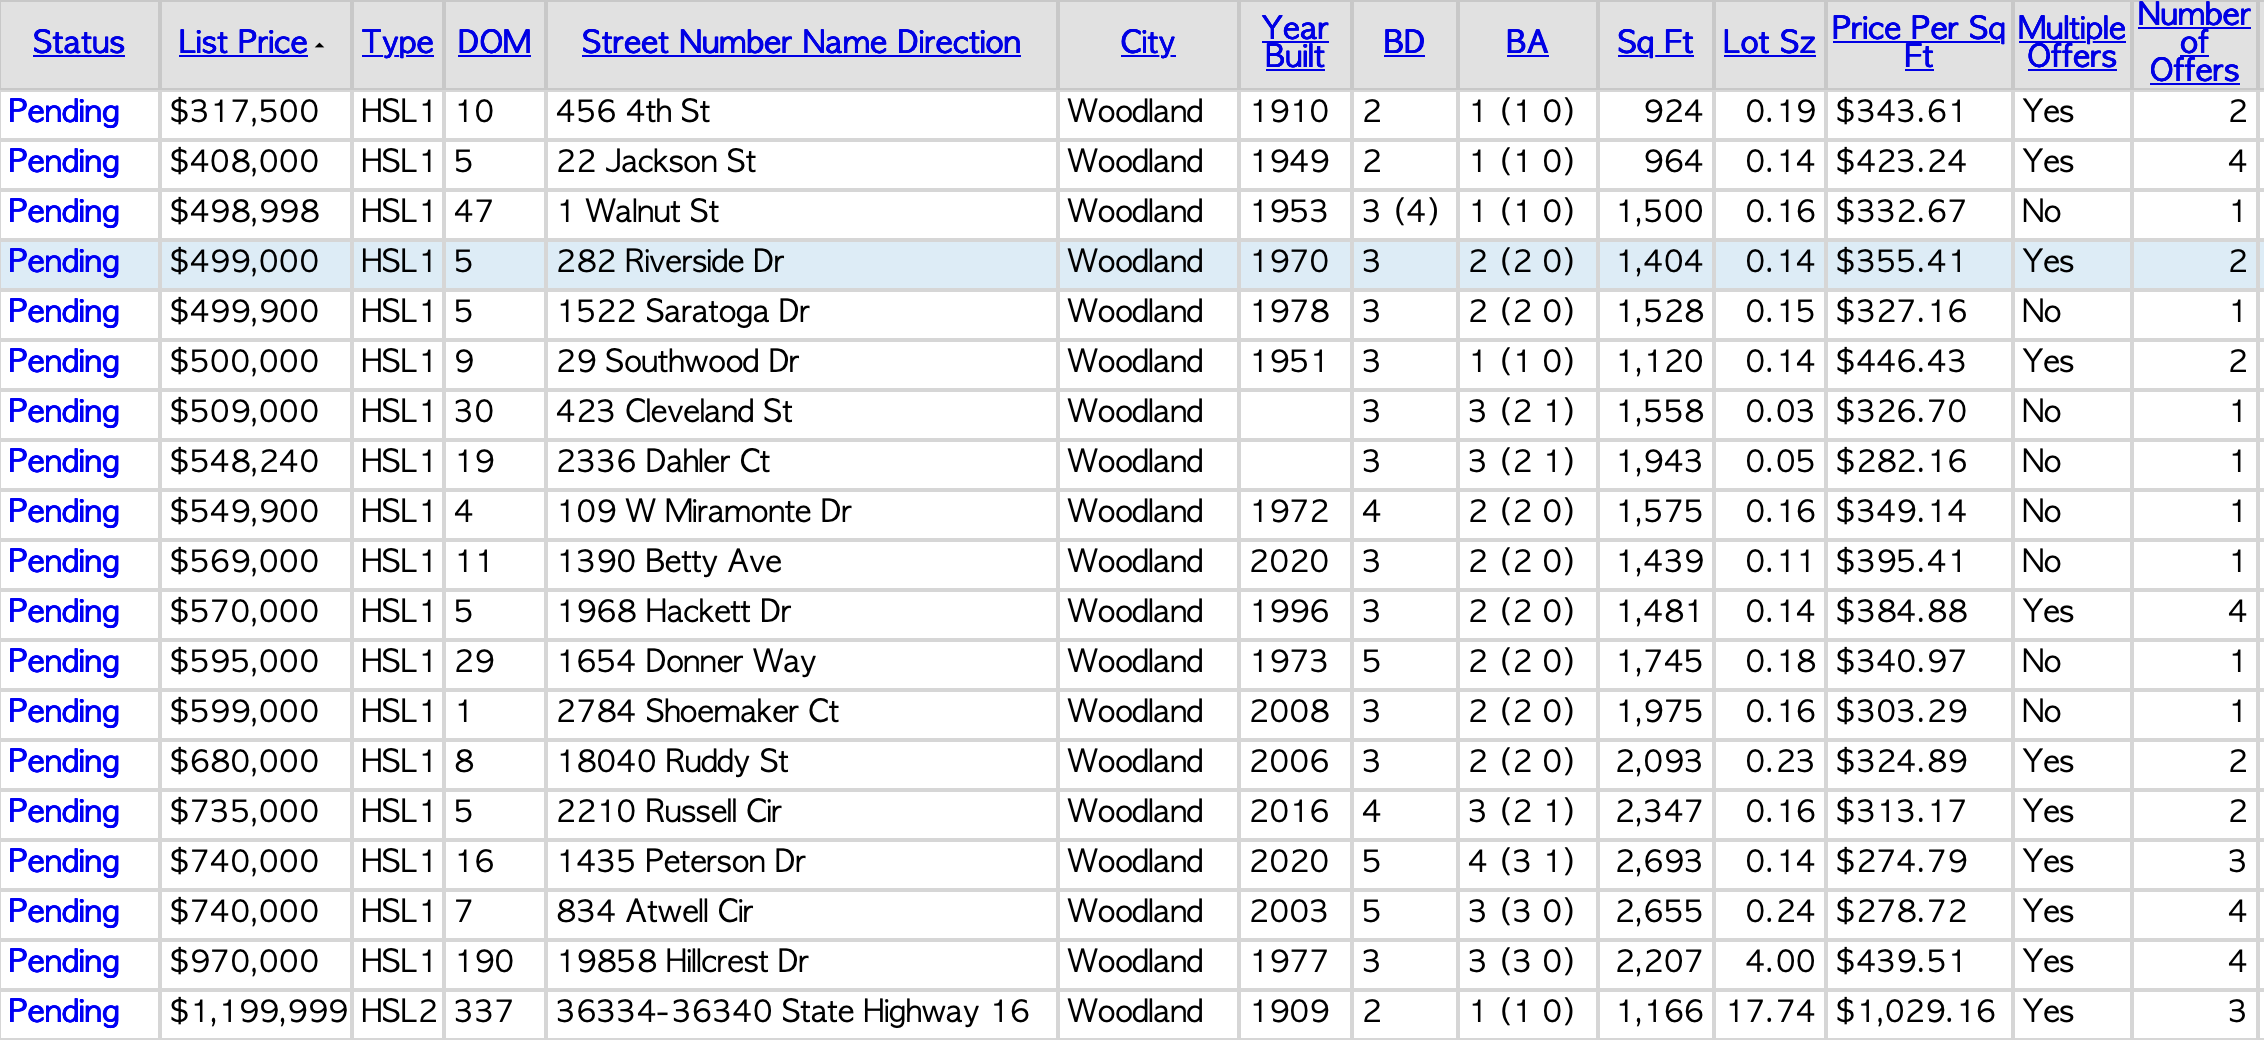Sort by the BD bedrooms column
2264x1042 pixels.
tap(1403, 43)
